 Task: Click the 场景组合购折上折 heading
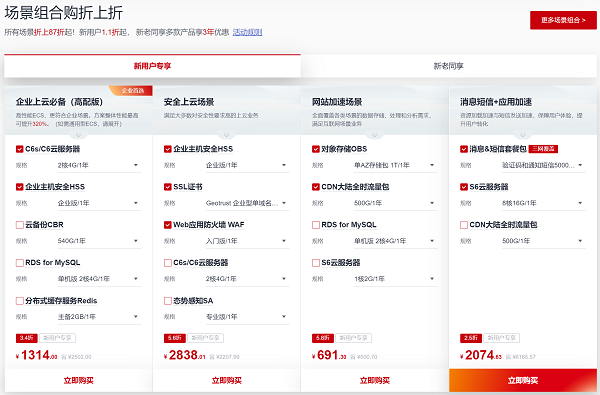64,13
